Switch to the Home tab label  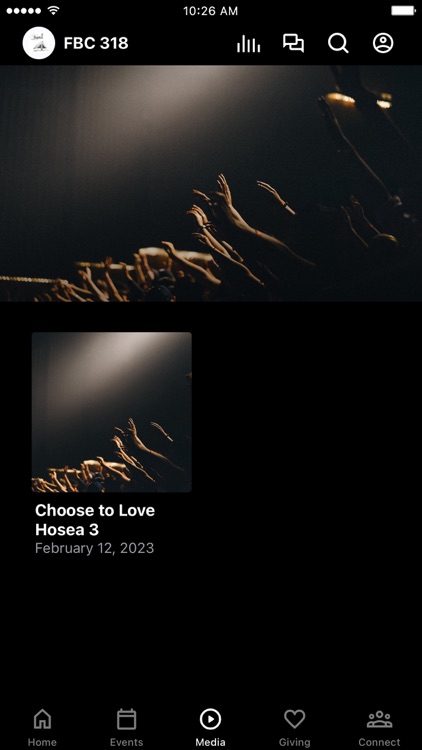(x=42, y=742)
